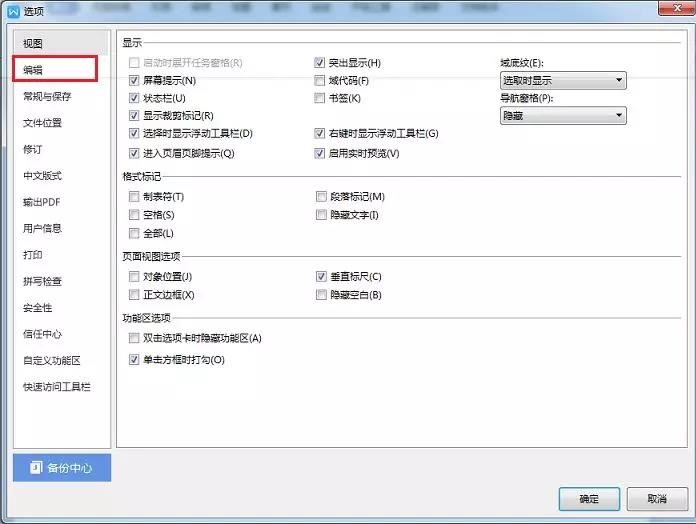This screenshot has width=696, height=524.
Task: Open the 域底纹 dropdown
Action: (563, 80)
